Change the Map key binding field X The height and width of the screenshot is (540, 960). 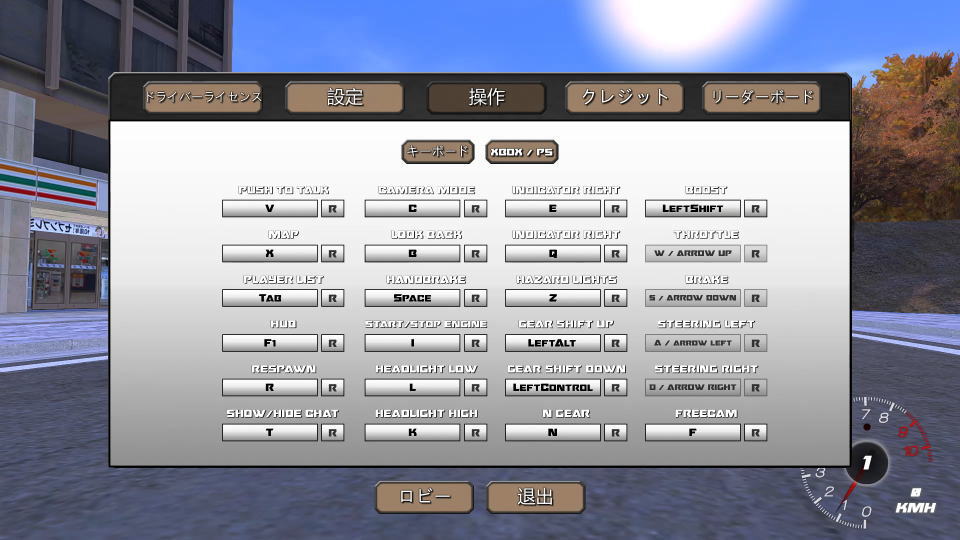pos(269,254)
